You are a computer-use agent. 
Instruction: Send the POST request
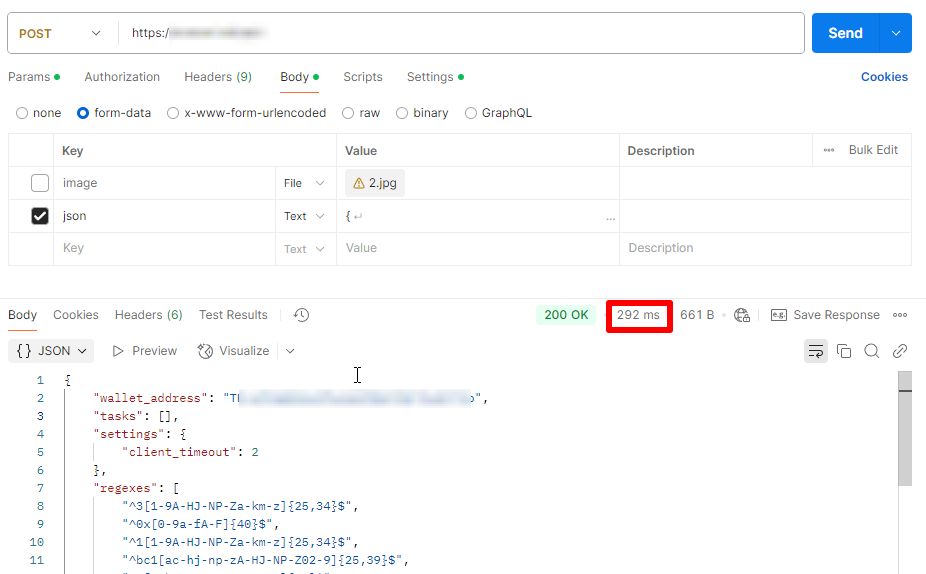click(x=845, y=33)
